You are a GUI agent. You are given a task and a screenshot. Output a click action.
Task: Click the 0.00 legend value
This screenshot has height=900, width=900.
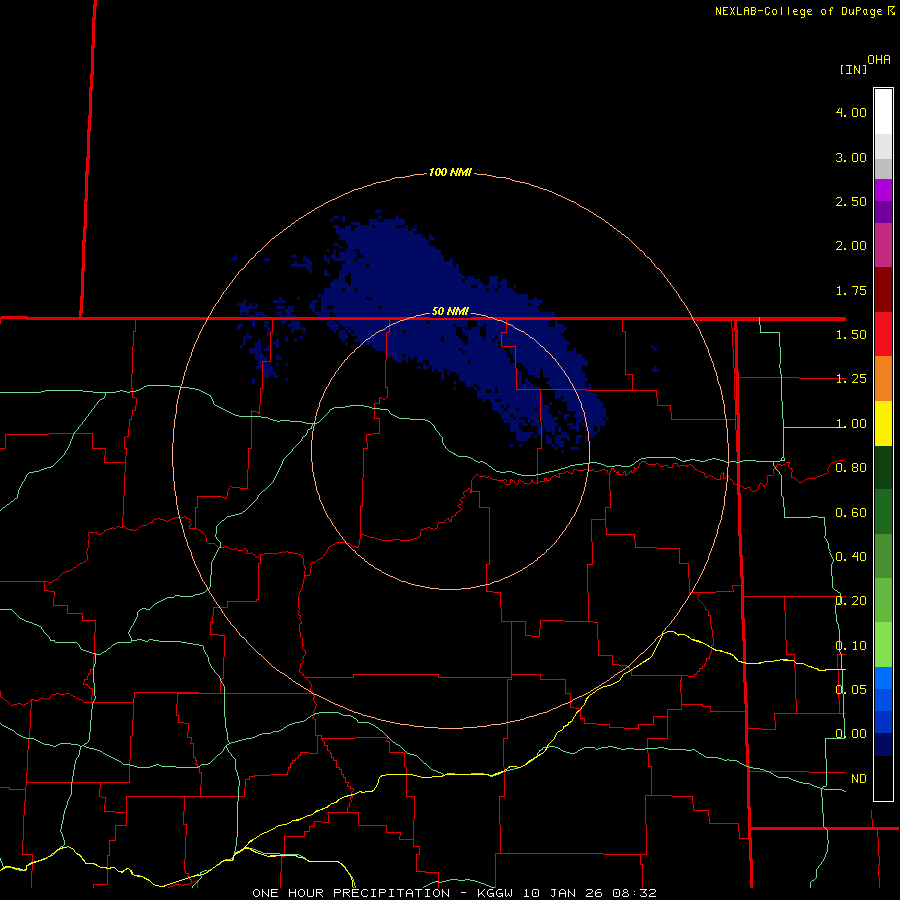[x=851, y=734]
